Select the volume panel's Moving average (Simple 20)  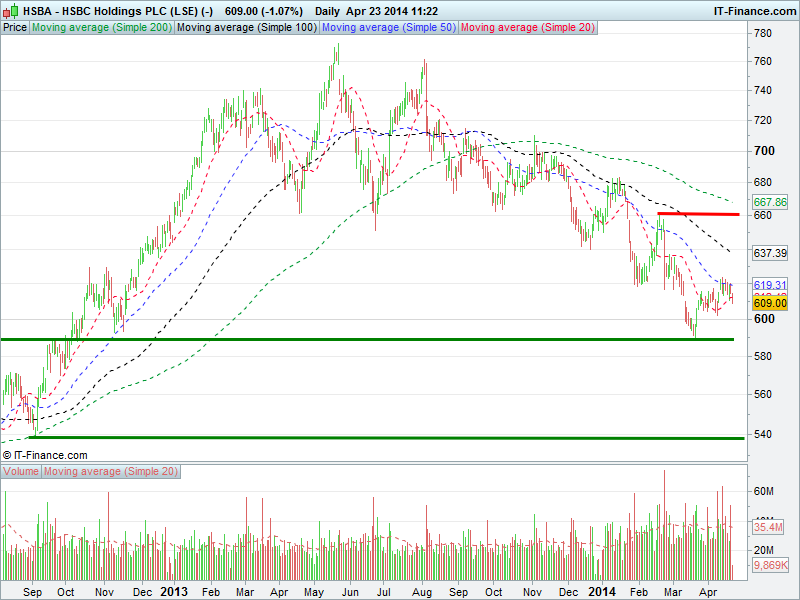110,471
